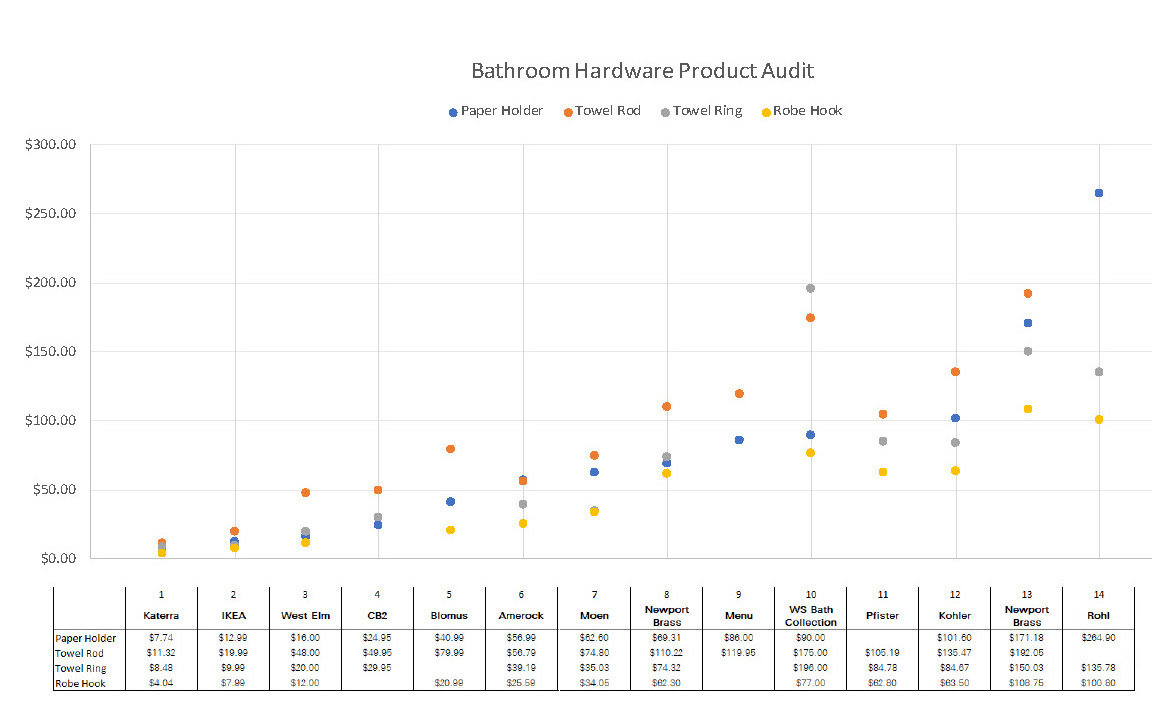Select the Menu Paper Holder data point

coord(739,440)
